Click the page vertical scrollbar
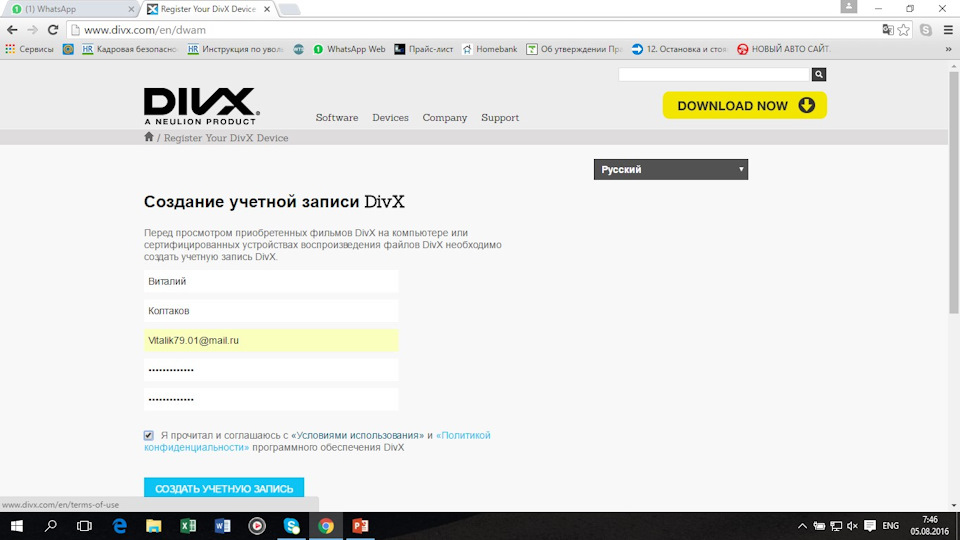 click(x=954, y=195)
